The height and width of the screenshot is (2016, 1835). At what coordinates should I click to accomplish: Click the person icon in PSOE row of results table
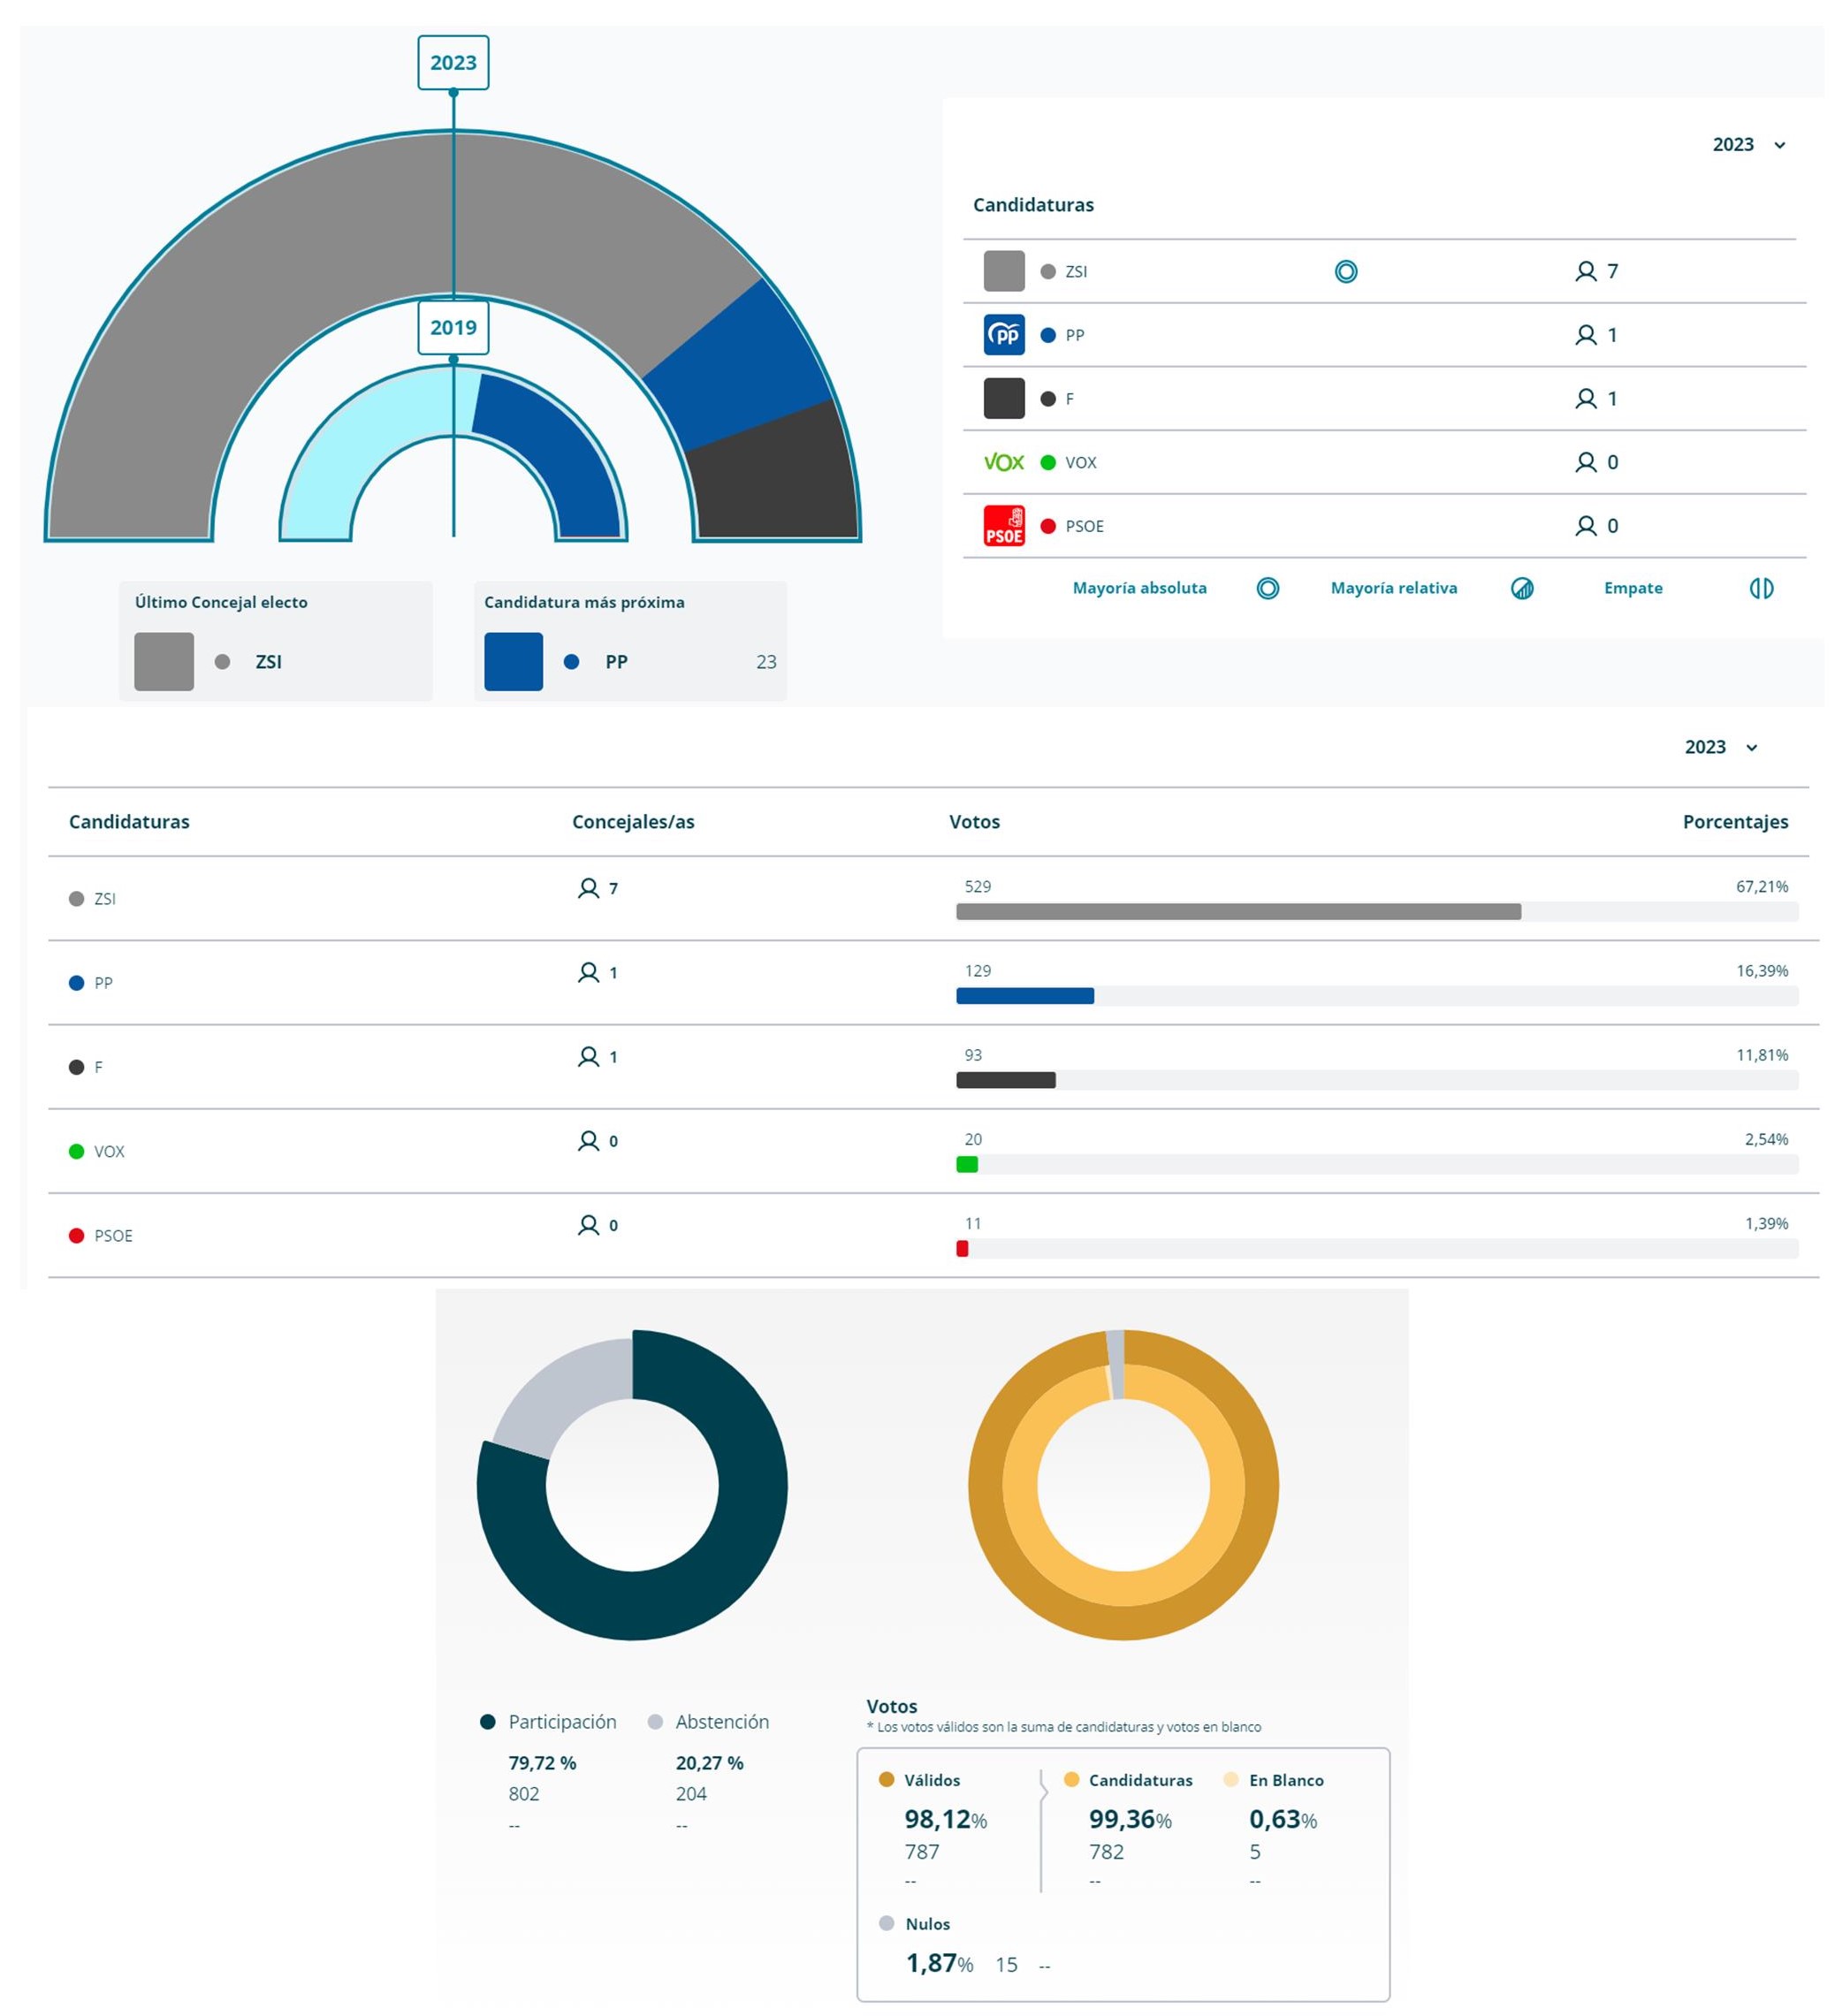tap(588, 1225)
